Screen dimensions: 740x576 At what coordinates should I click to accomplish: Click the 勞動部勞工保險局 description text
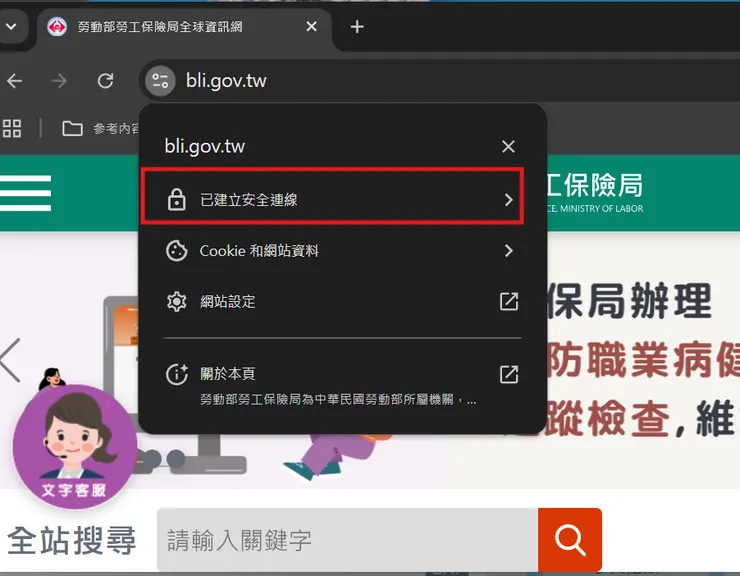[338, 400]
